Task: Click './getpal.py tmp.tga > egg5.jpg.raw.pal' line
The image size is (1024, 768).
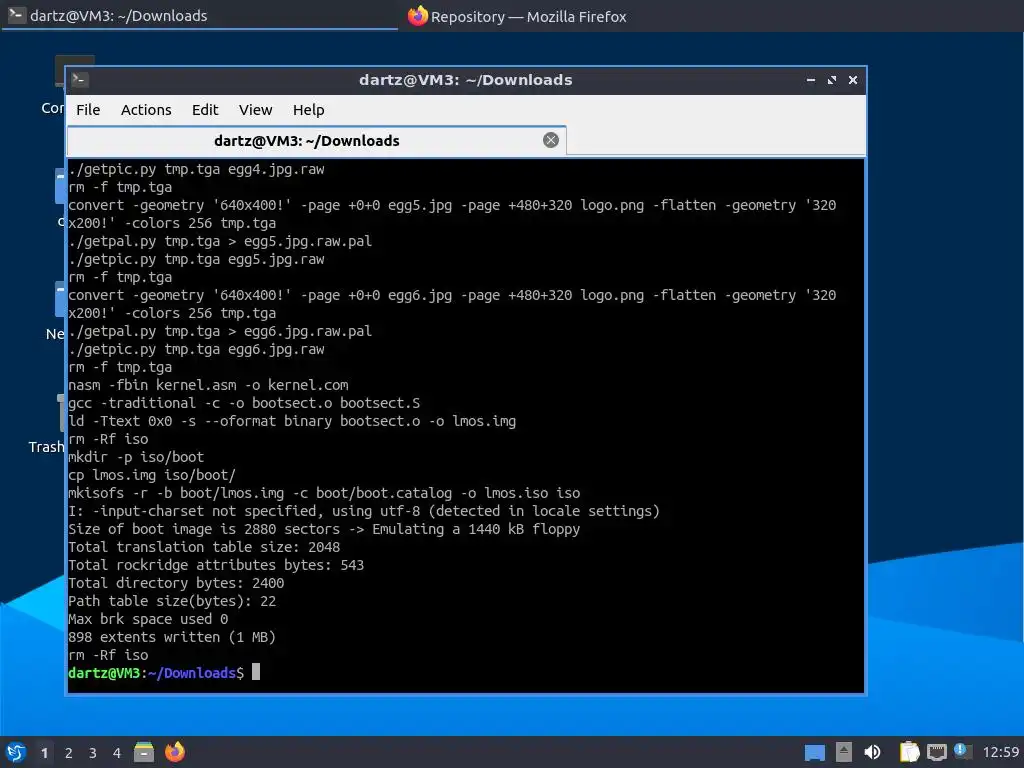Action: pos(220,241)
